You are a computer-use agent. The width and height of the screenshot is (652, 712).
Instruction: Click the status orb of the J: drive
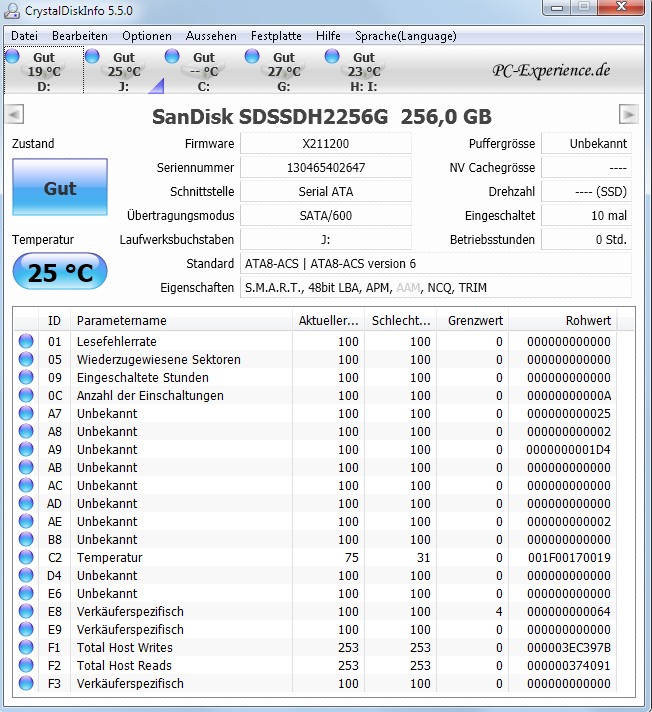92,56
